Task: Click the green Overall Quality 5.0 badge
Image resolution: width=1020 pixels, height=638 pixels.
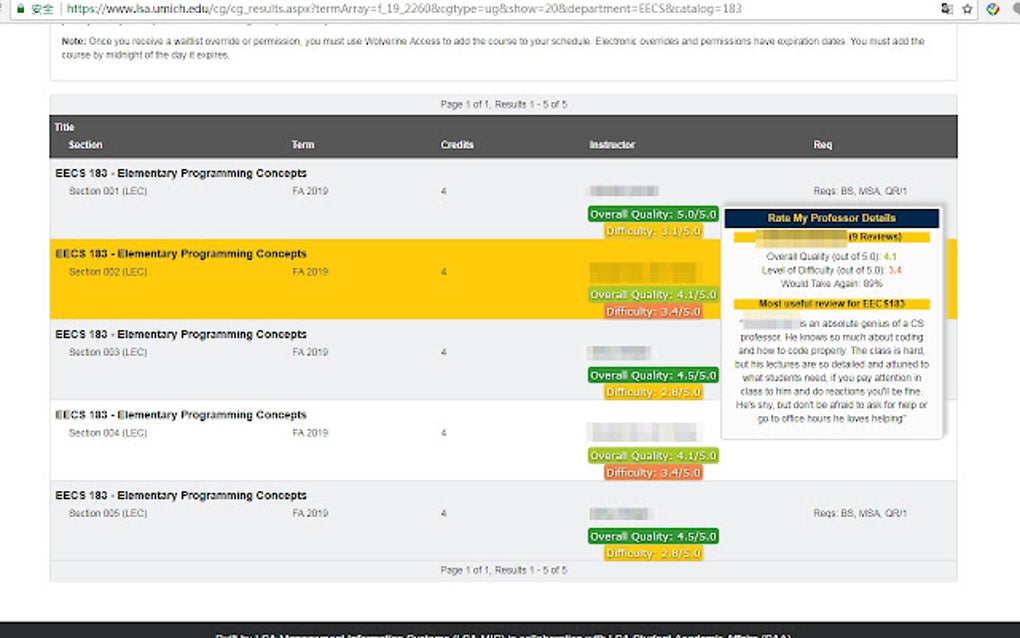Action: pos(653,214)
